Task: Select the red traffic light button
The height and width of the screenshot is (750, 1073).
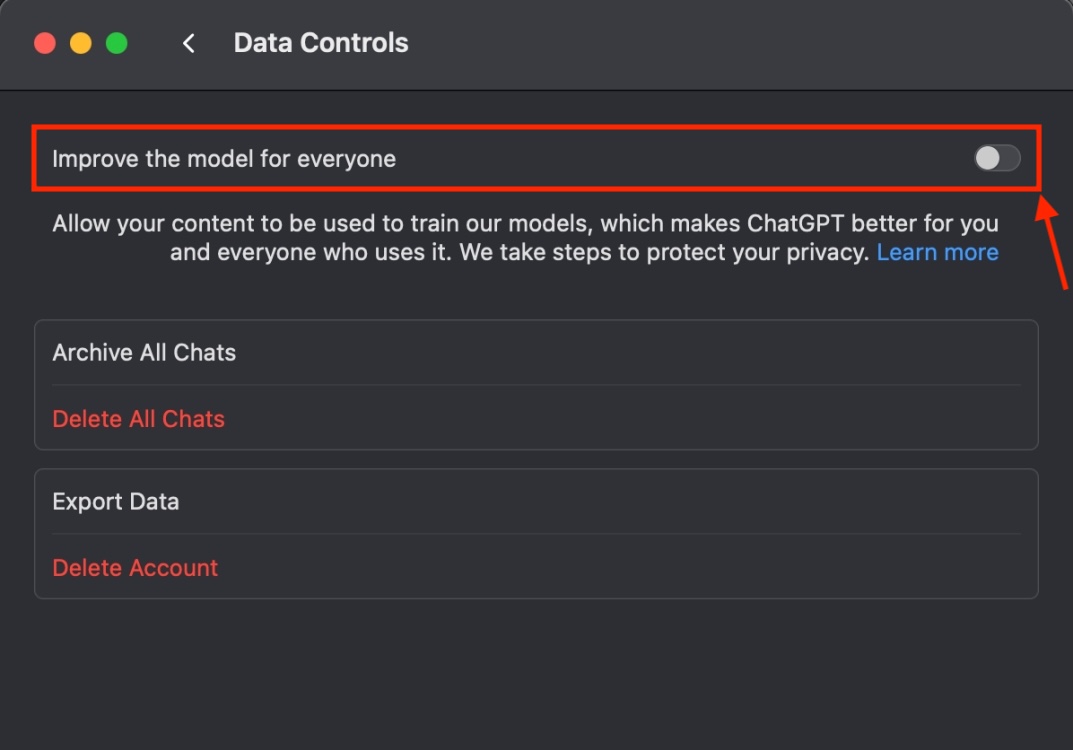Action: coord(45,43)
